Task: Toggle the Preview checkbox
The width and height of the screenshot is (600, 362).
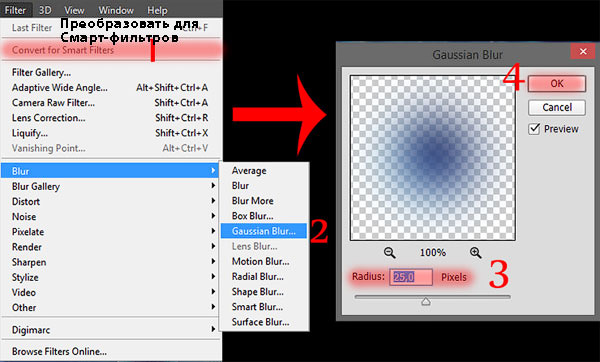Action: (534, 129)
